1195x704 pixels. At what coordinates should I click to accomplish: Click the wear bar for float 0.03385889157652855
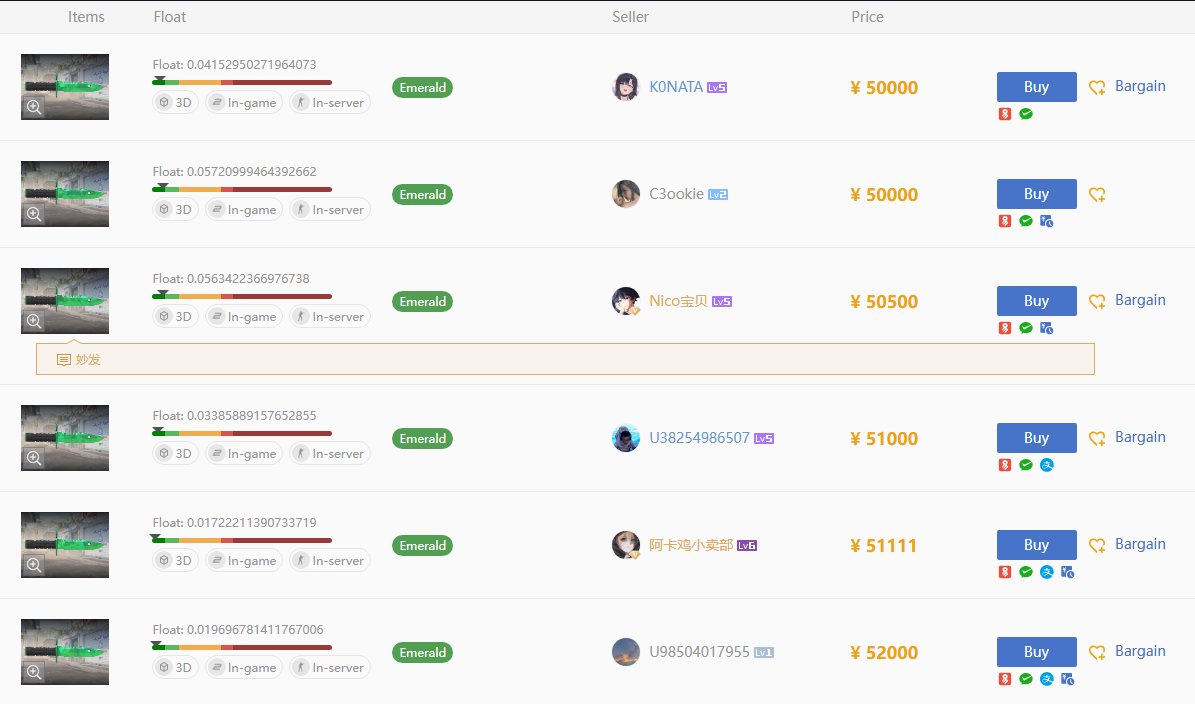point(242,433)
